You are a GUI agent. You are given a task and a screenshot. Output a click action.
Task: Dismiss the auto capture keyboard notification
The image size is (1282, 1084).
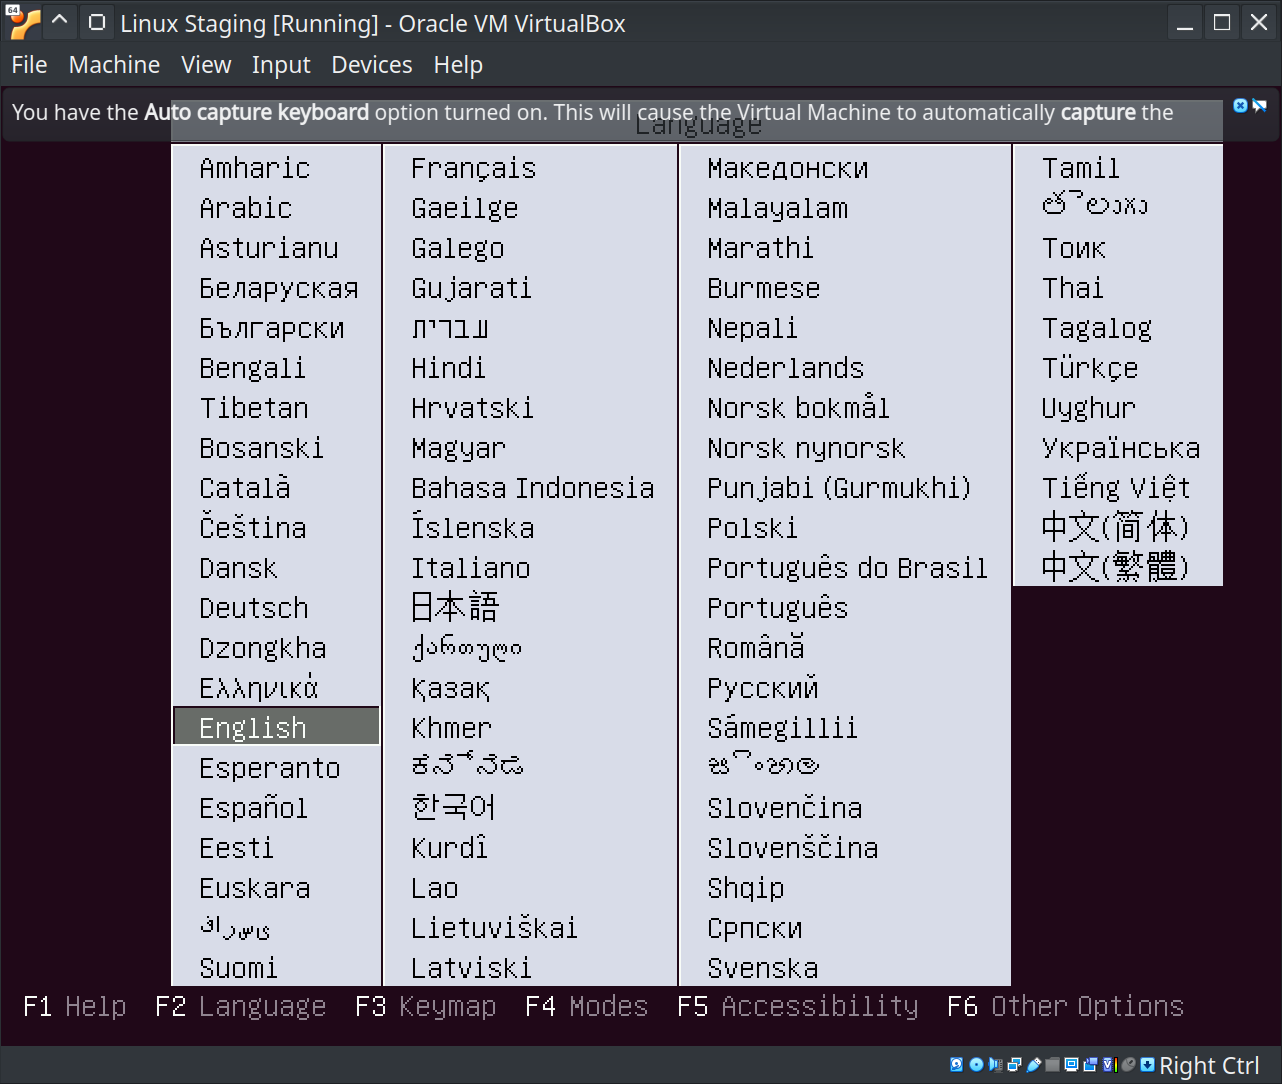[x=1240, y=106]
